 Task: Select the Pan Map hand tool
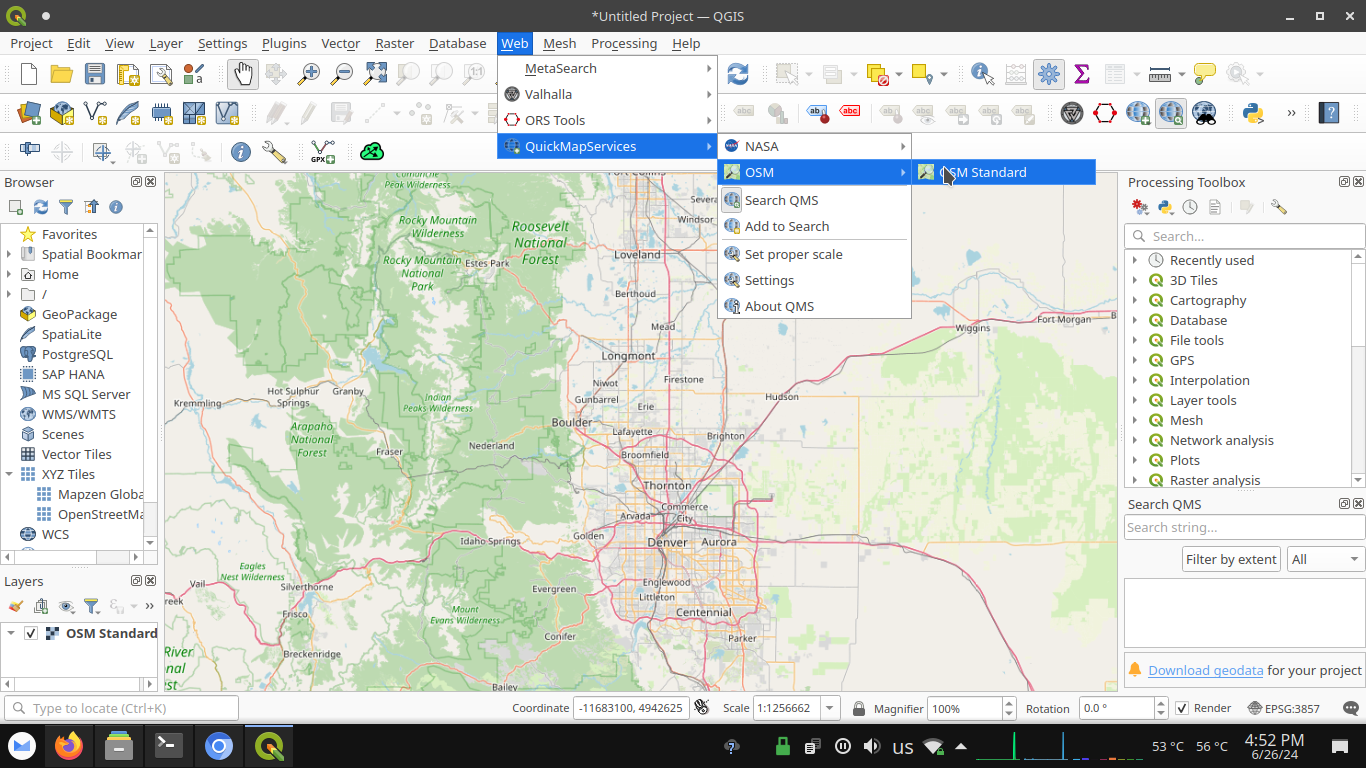point(243,74)
